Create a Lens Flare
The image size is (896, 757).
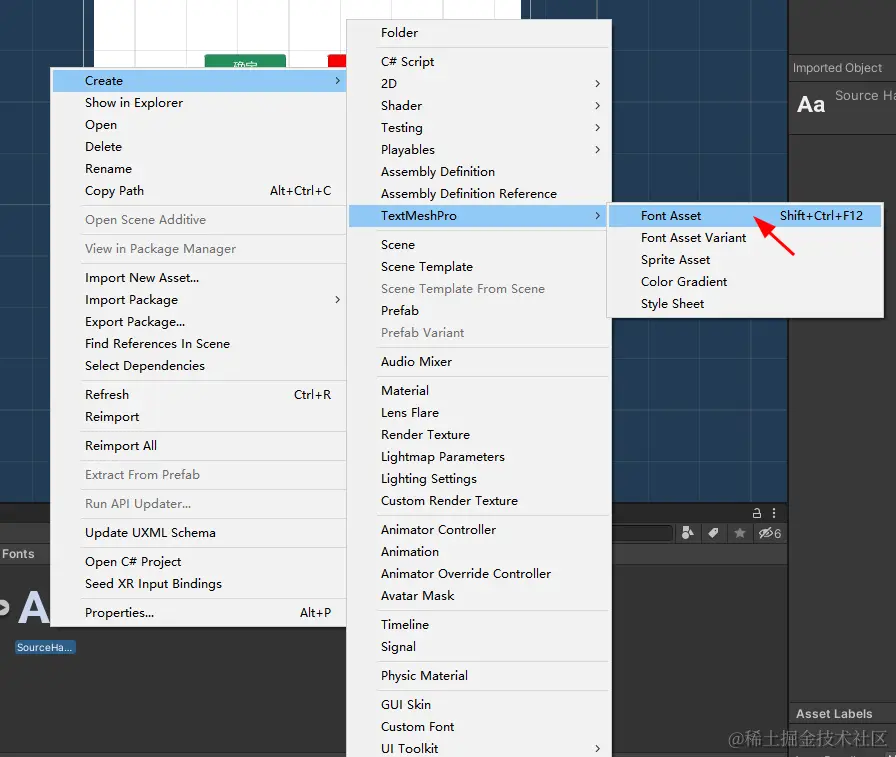tap(479, 412)
